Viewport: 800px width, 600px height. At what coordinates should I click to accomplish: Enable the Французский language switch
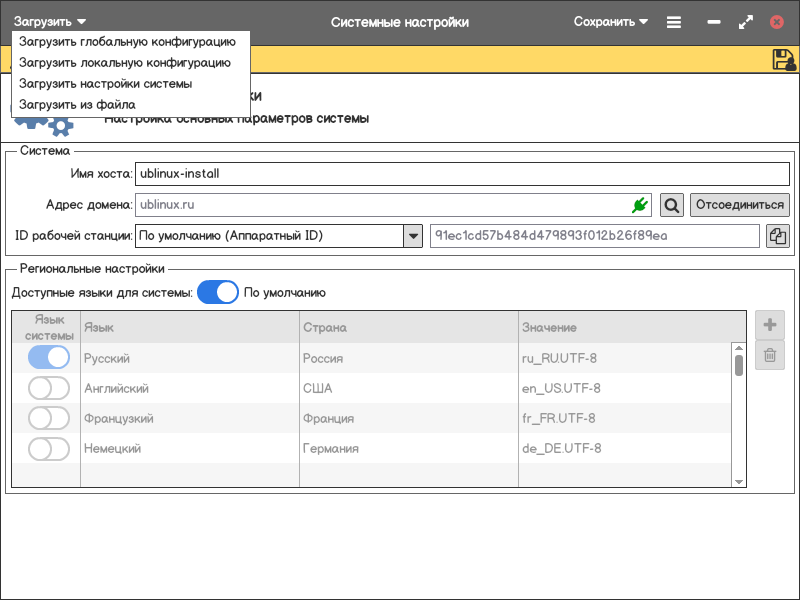pyautogui.click(x=49, y=418)
